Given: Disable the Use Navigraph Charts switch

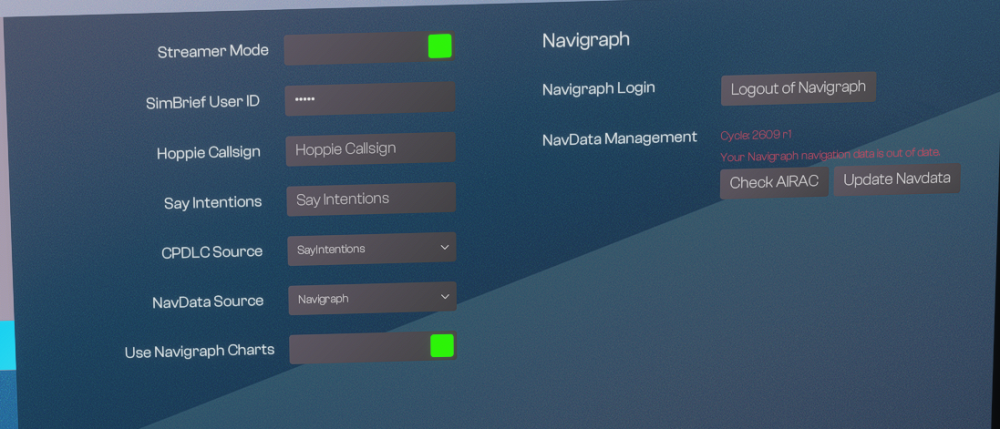Looking at the screenshot, I should coord(372,347).
